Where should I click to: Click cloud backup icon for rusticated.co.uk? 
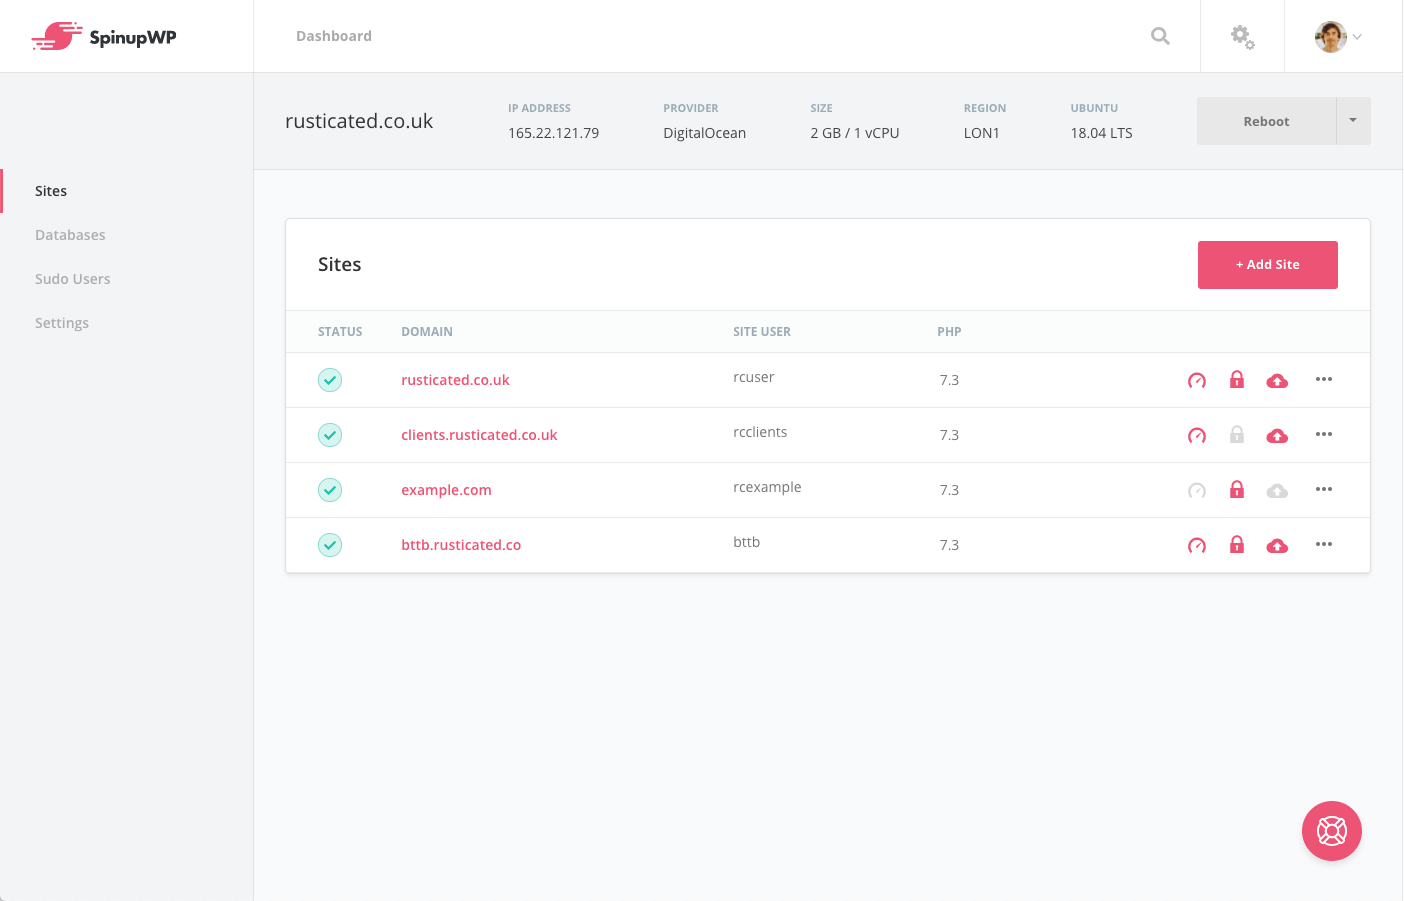(1277, 380)
